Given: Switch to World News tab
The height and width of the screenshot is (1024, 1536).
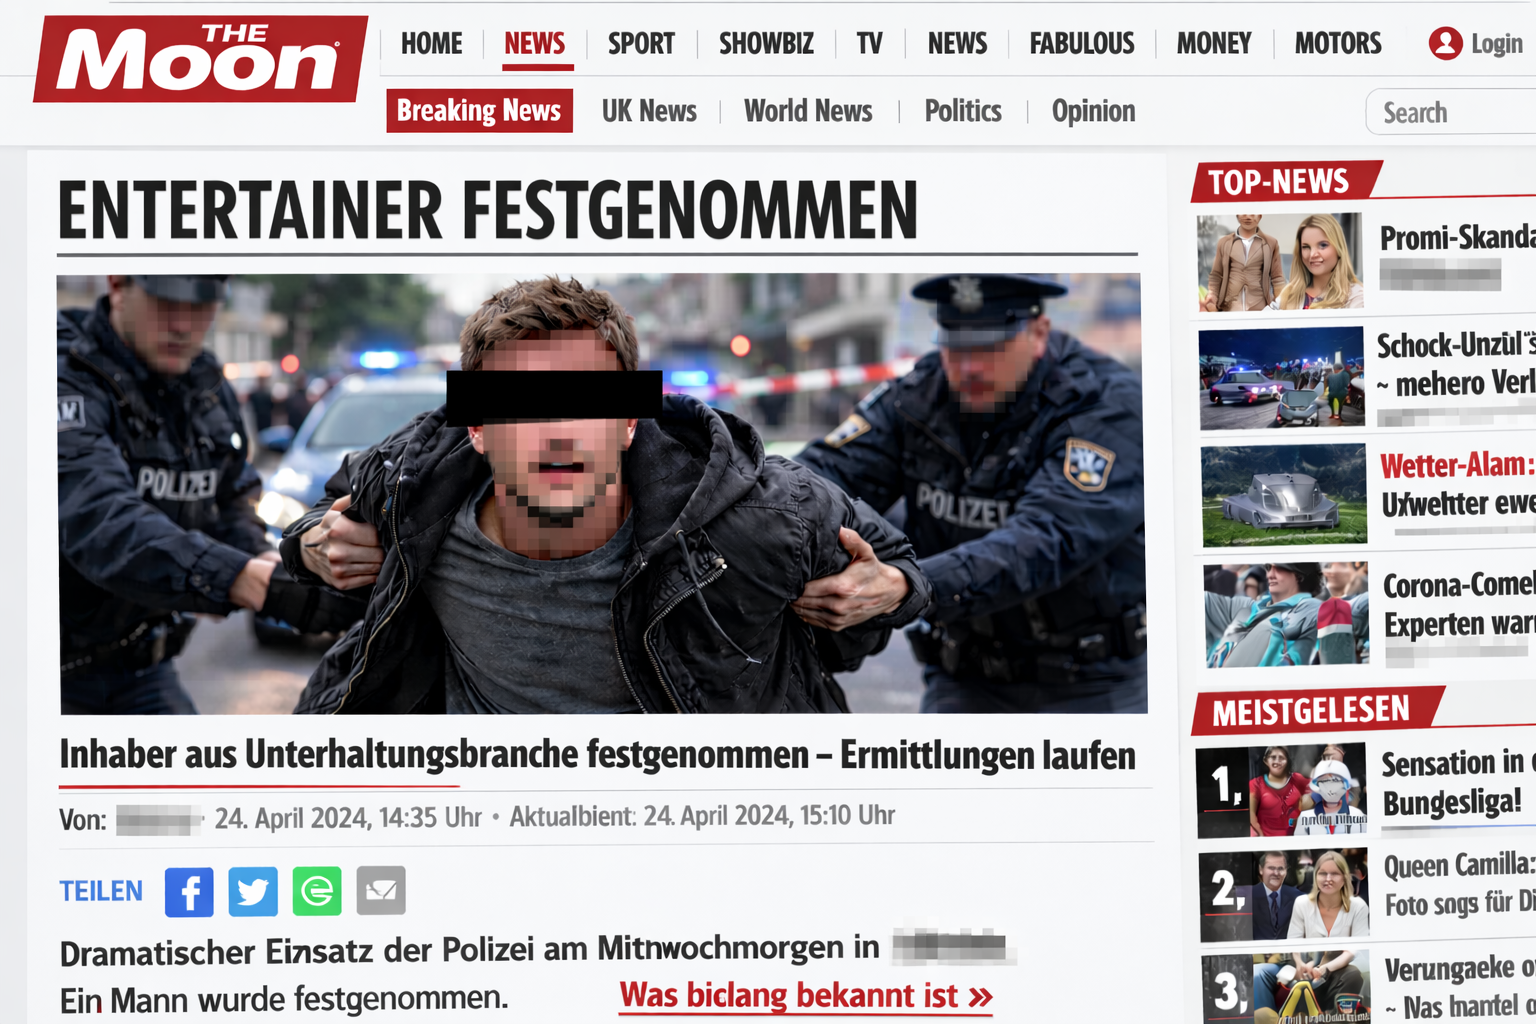Looking at the screenshot, I should [808, 111].
